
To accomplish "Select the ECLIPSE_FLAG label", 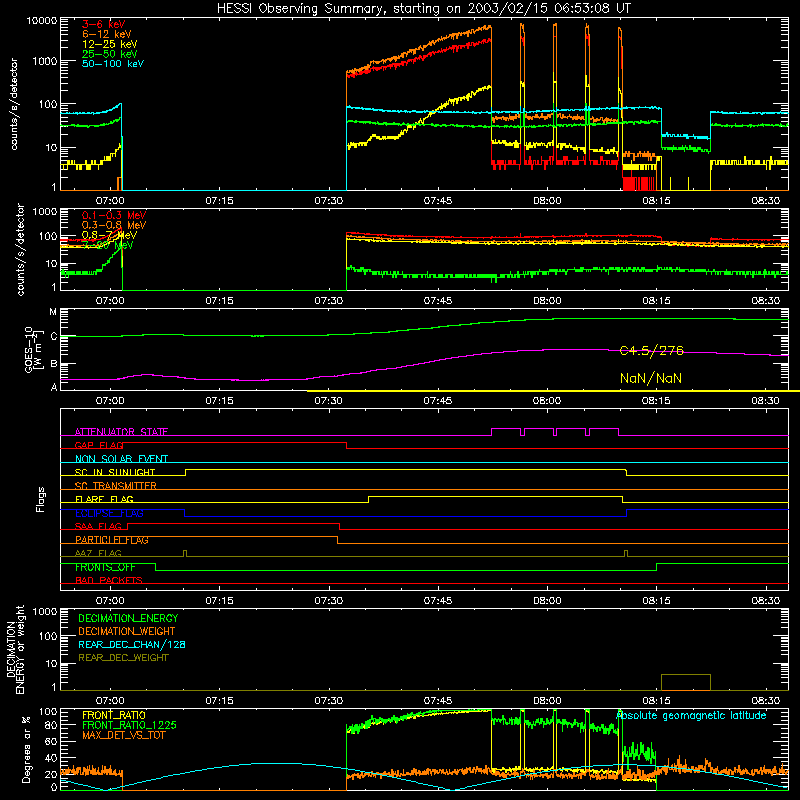I will pos(109,513).
